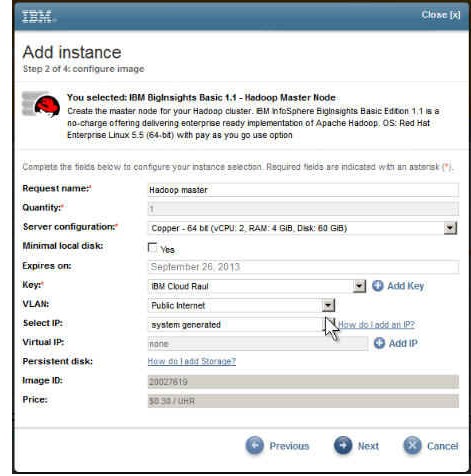Viewport: 471px width, 476px height.
Task: Click the Close [x] link
Action: (441, 15)
